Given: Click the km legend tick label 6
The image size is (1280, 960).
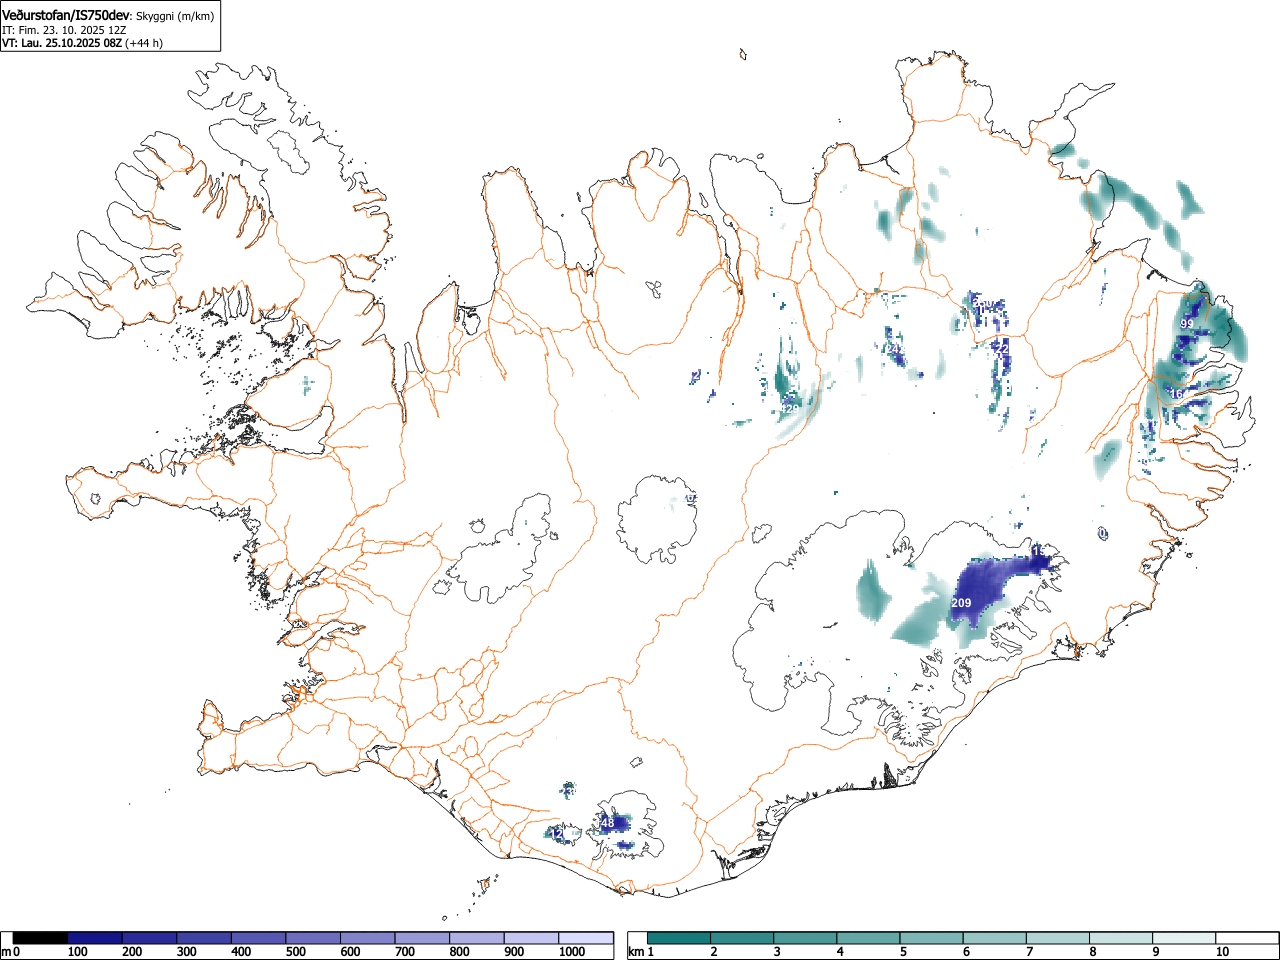Looking at the screenshot, I should coord(966,952).
